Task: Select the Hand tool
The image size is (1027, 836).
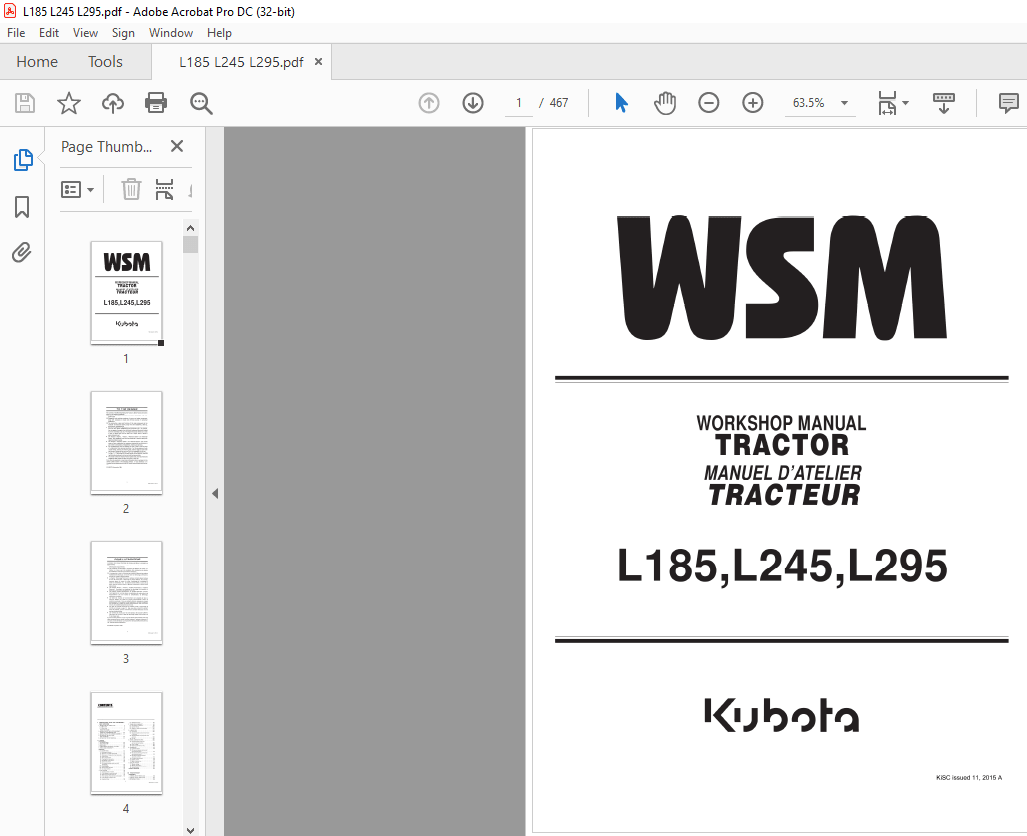Action: pos(663,103)
